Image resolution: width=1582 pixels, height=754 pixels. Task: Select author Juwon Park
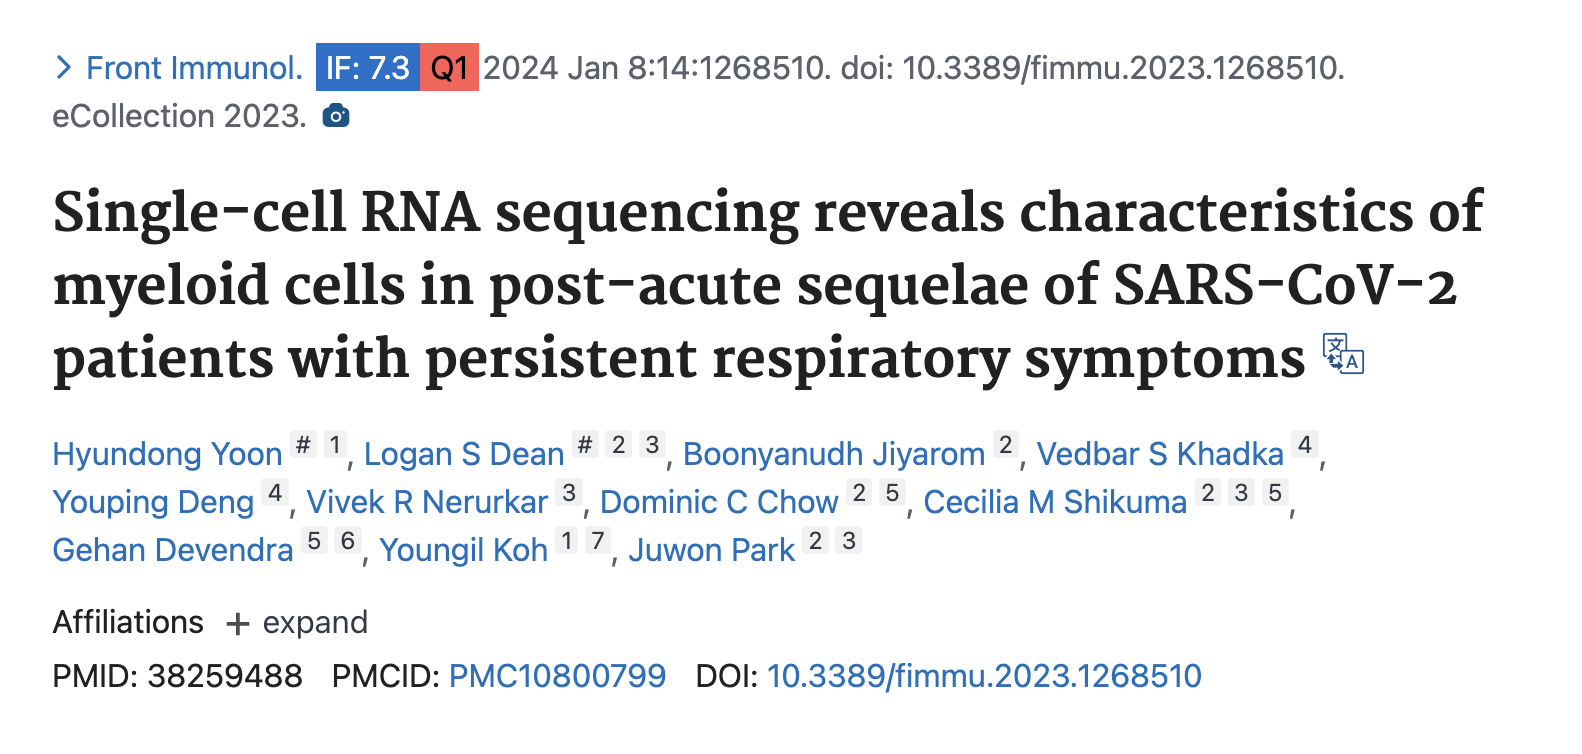(711, 550)
